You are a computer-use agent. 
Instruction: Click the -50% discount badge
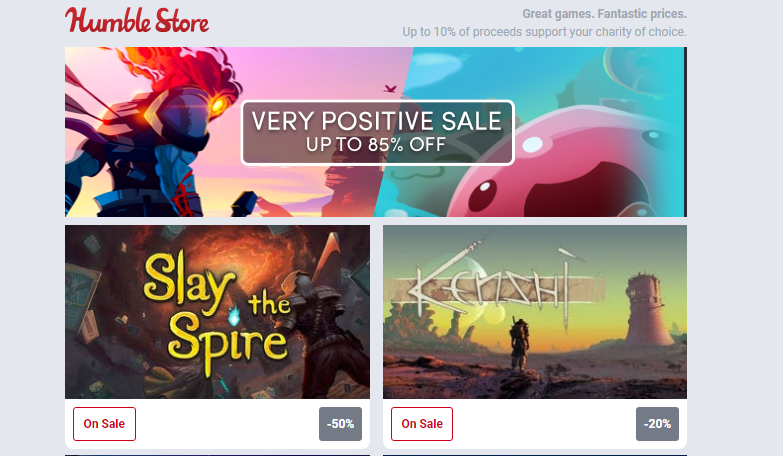tap(341, 424)
